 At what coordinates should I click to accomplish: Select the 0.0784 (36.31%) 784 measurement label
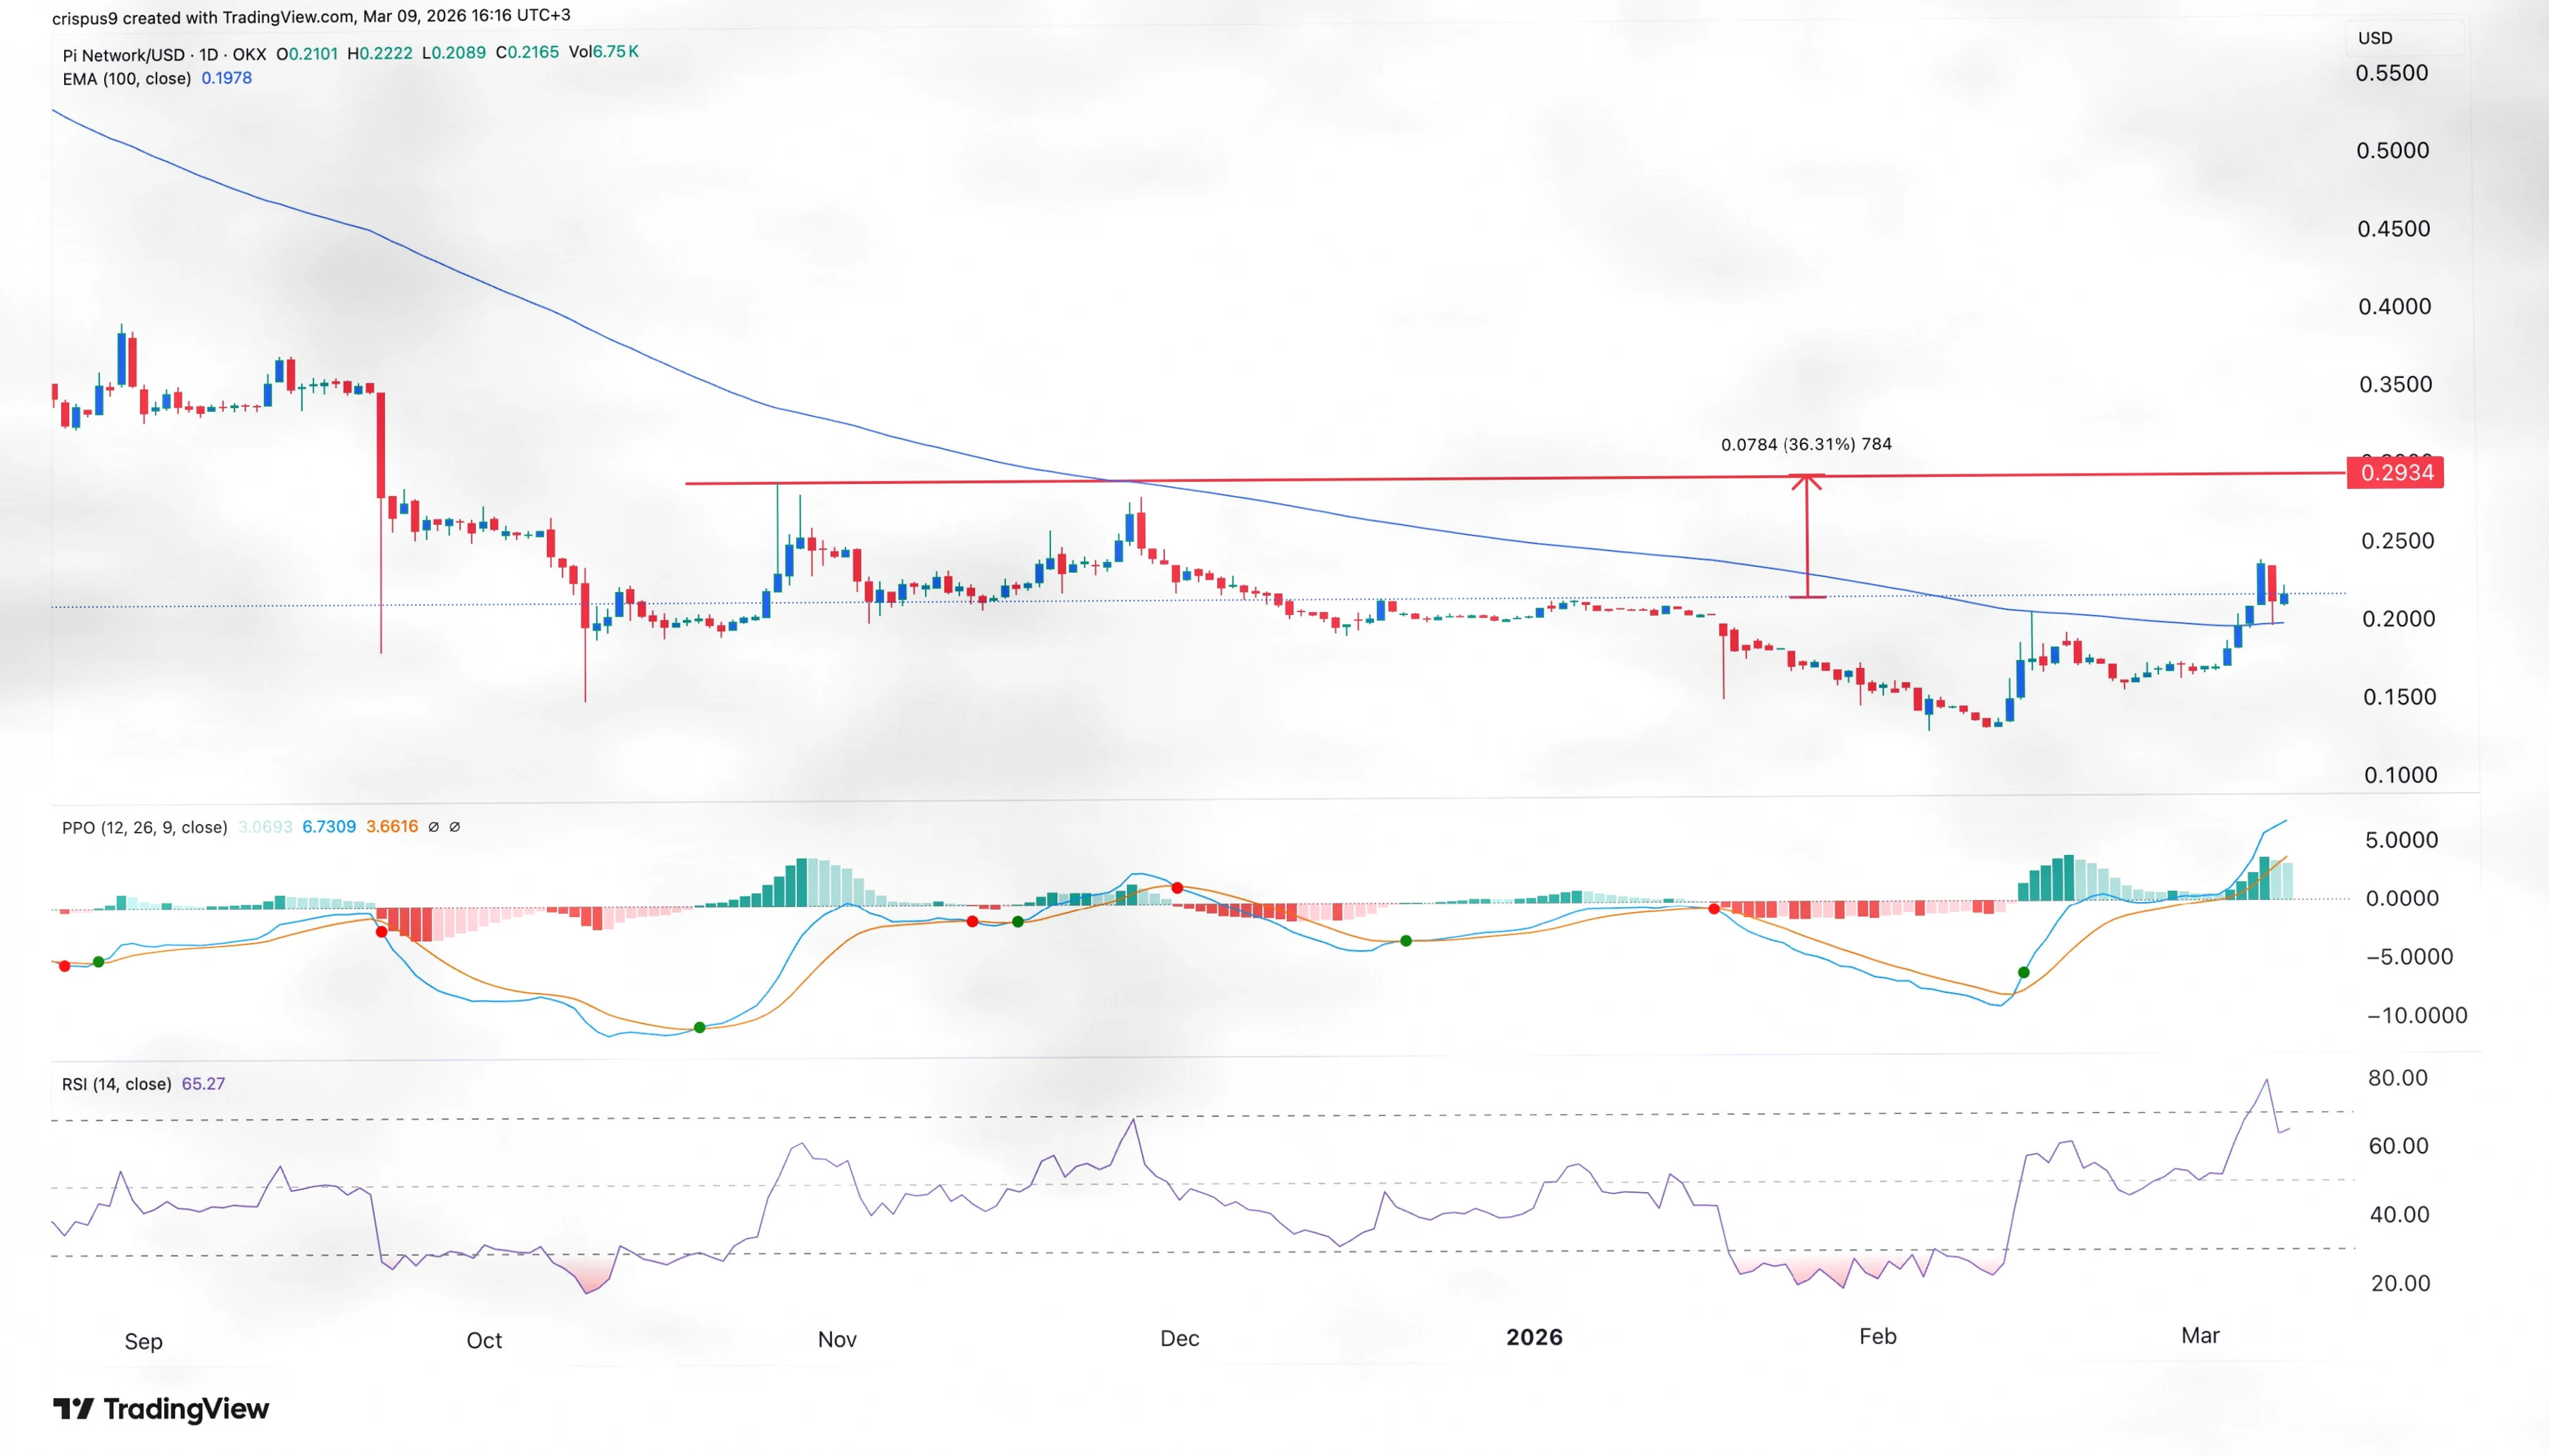(1806, 444)
